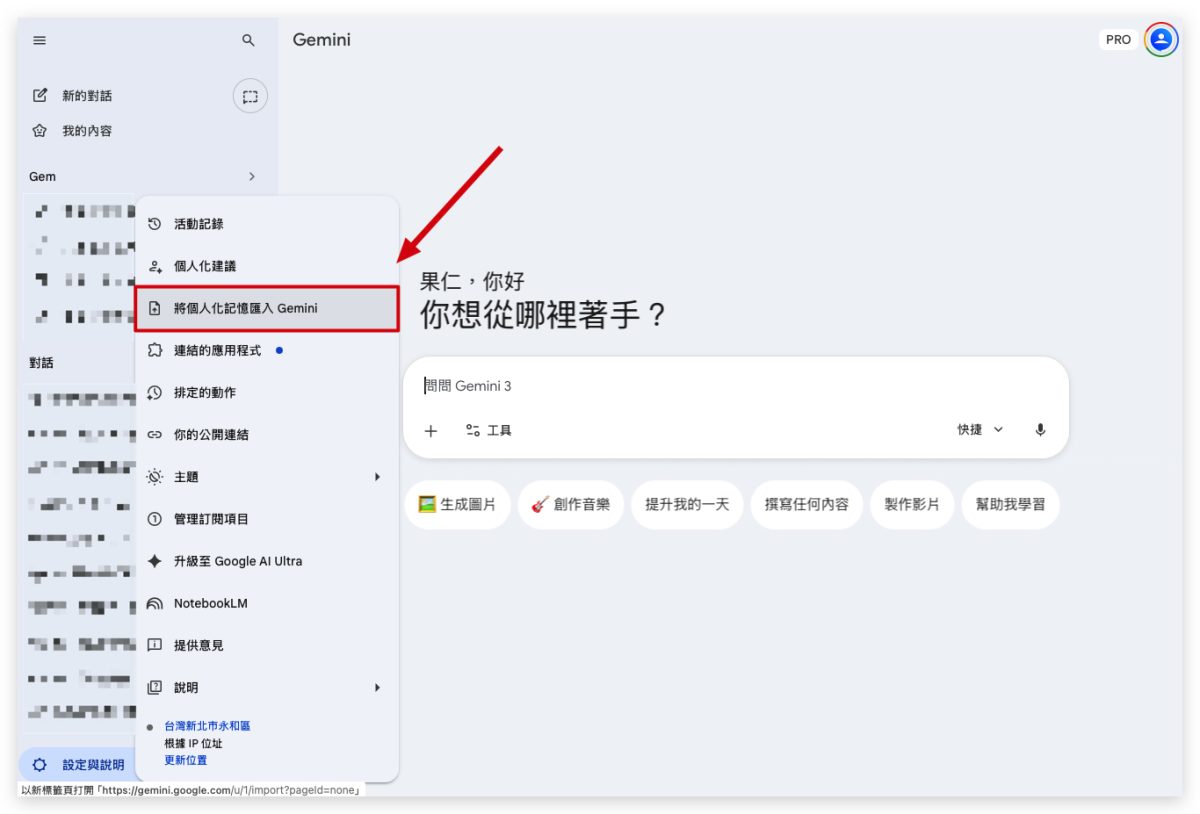The image size is (1200, 814).
Task: Click the plus icon to add files
Action: pos(431,431)
